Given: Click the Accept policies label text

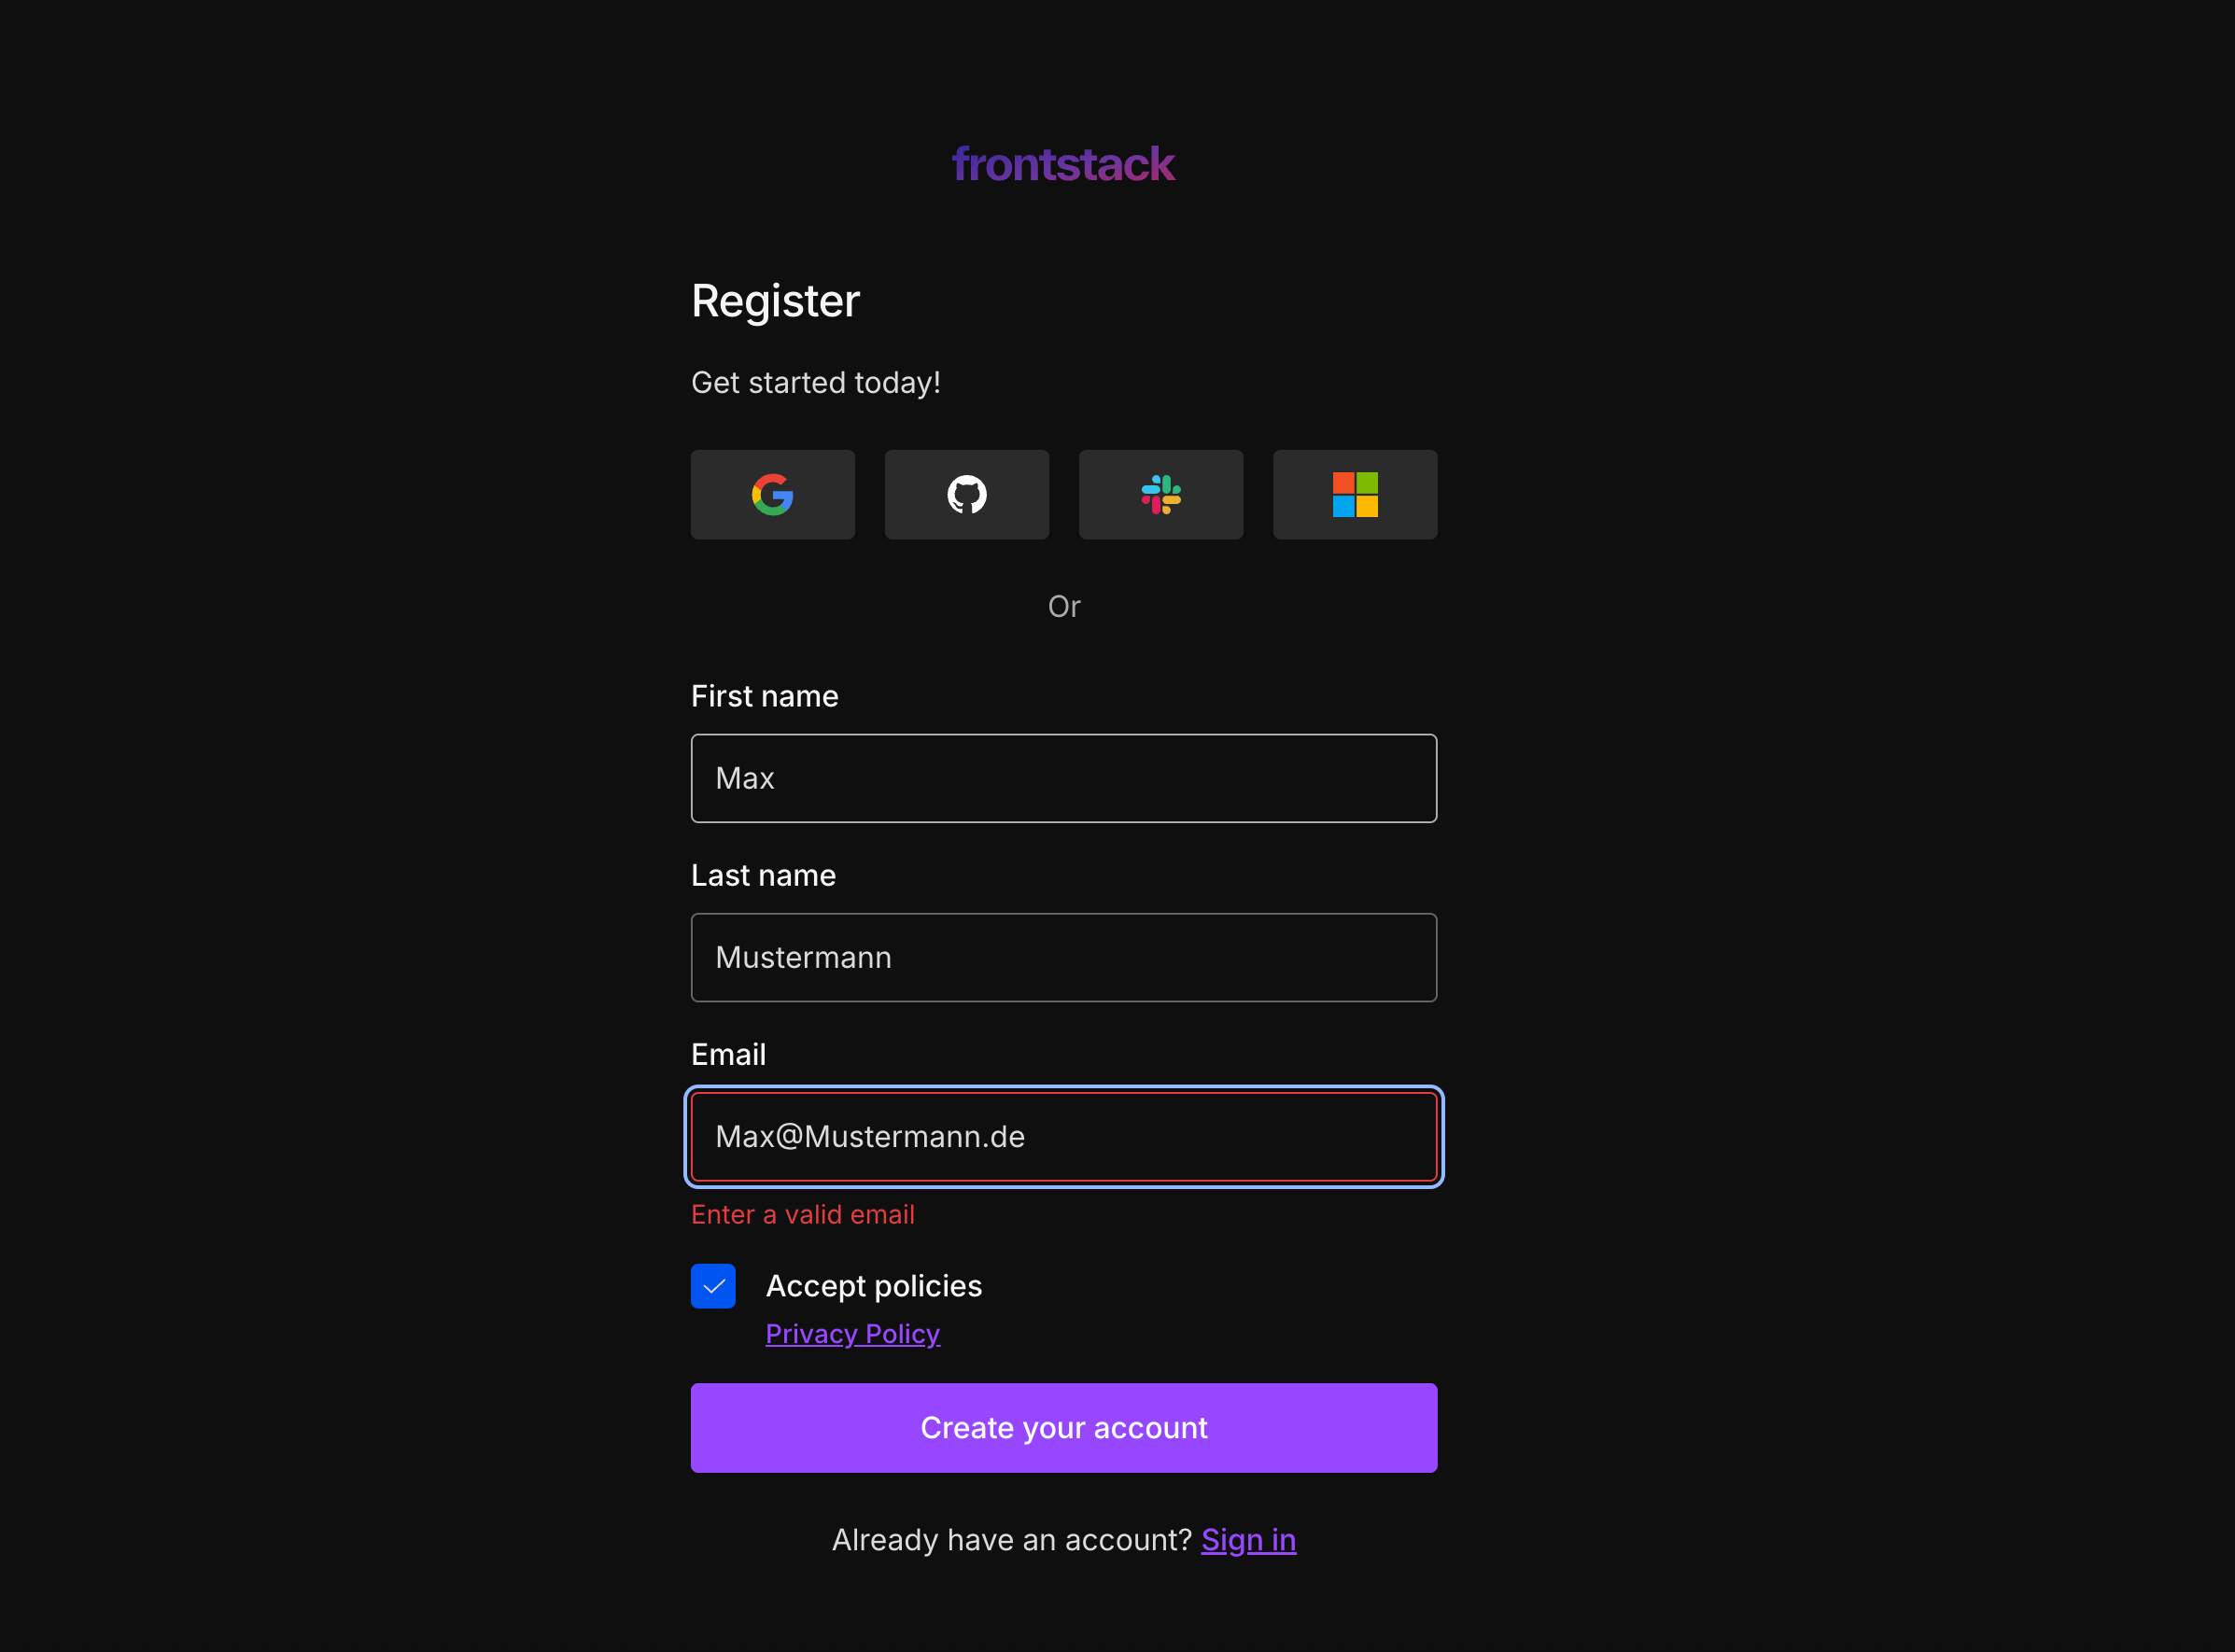Looking at the screenshot, I should 873,1286.
